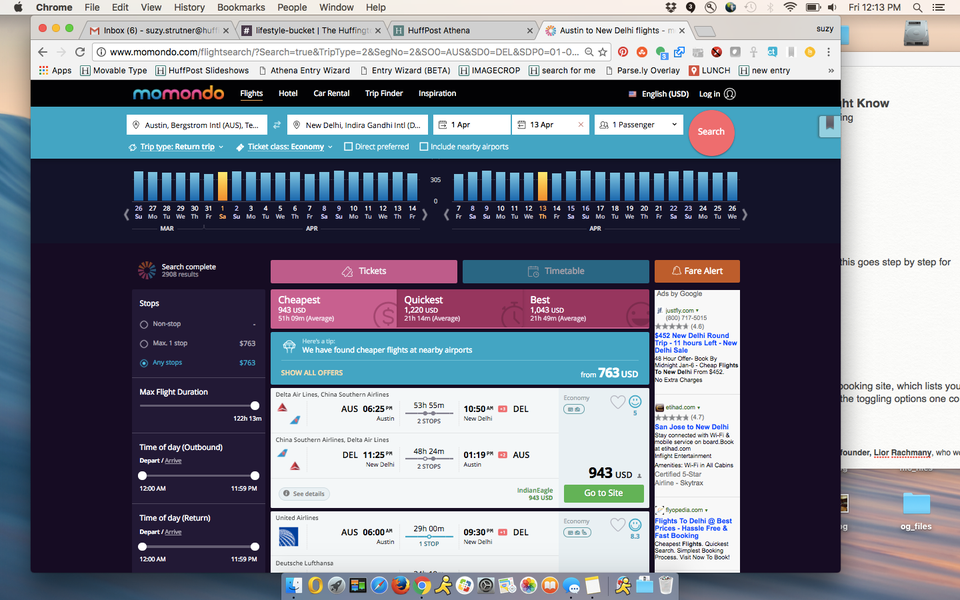Open Hotel tab in momondo nav
Image resolution: width=960 pixels, height=600 pixels.
click(288, 94)
